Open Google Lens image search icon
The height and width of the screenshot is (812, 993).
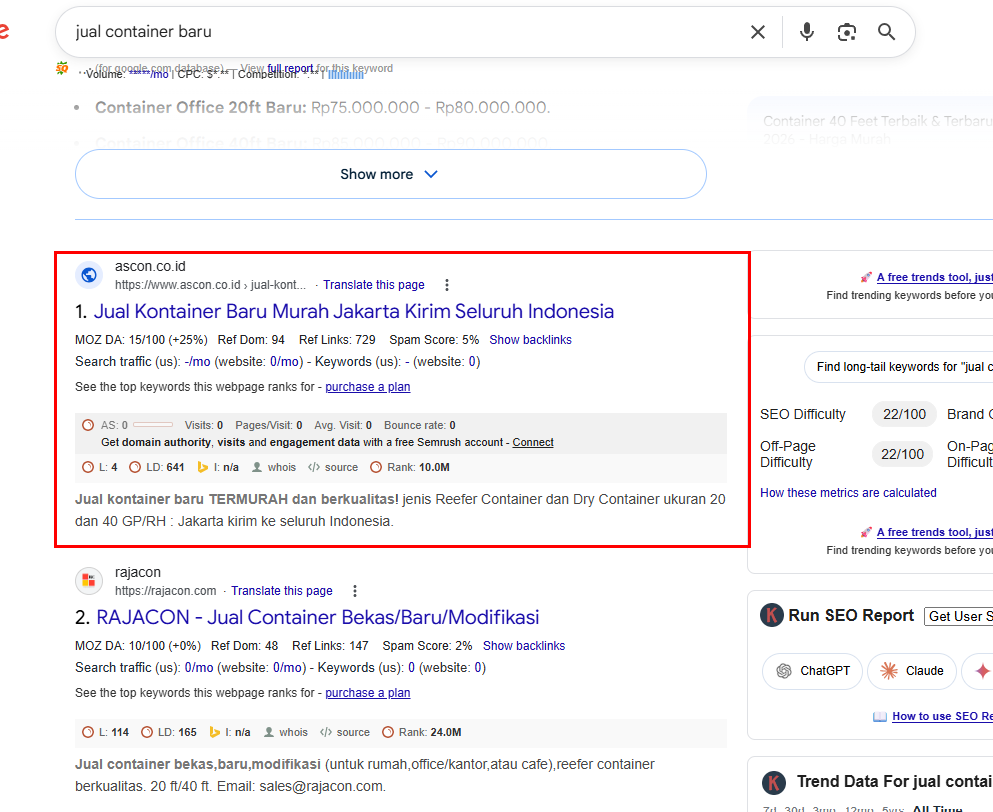coord(847,32)
